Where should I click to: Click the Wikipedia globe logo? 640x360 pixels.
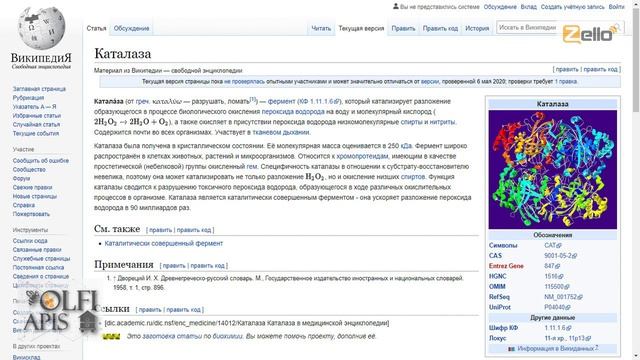point(41,28)
